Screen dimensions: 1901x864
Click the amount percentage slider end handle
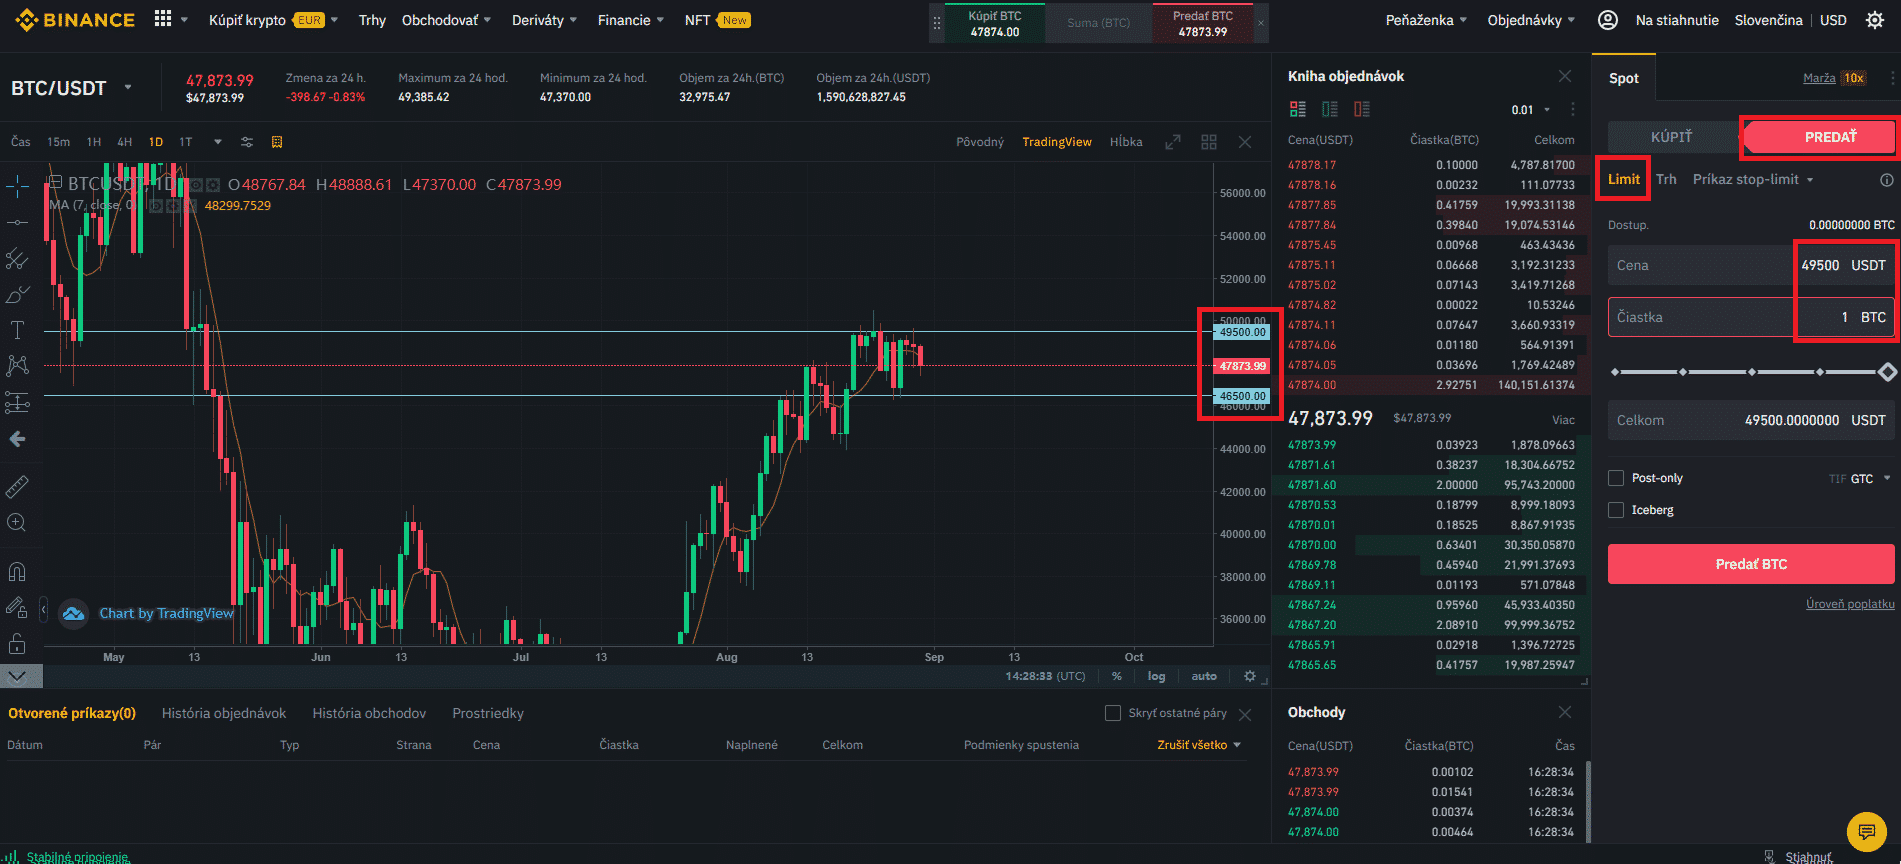pyautogui.click(x=1886, y=372)
